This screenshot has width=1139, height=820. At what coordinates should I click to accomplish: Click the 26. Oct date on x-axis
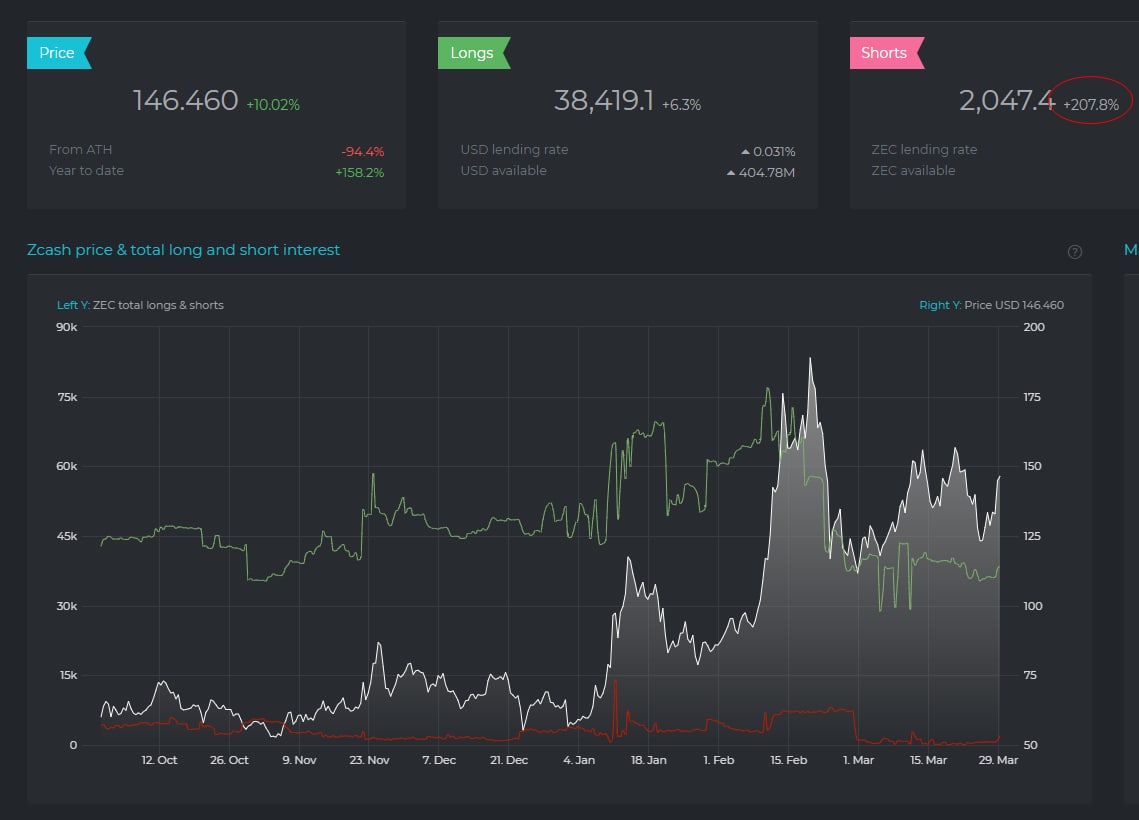229,760
